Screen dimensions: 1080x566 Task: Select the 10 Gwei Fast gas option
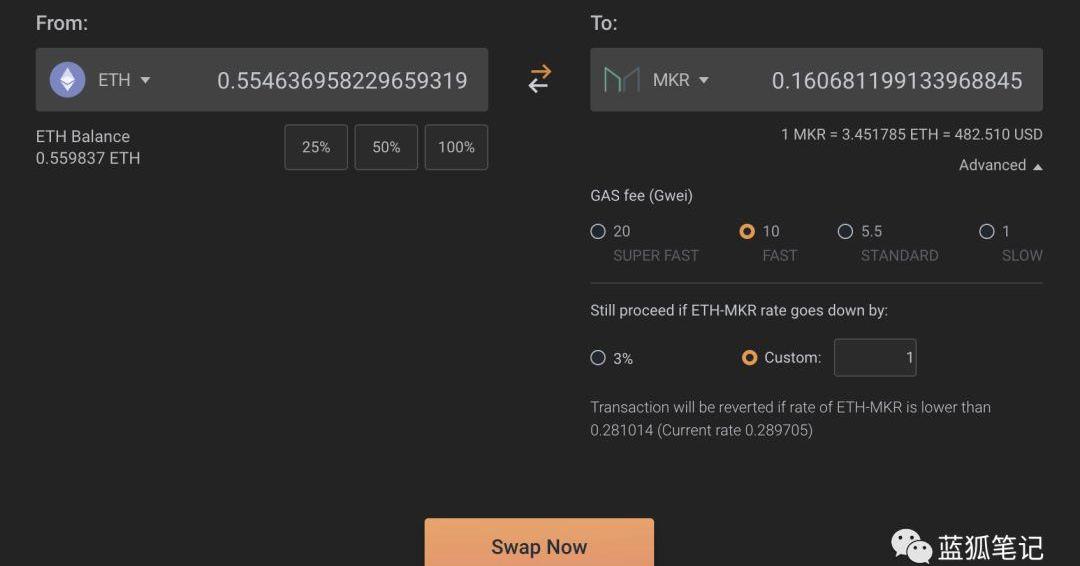(x=747, y=231)
